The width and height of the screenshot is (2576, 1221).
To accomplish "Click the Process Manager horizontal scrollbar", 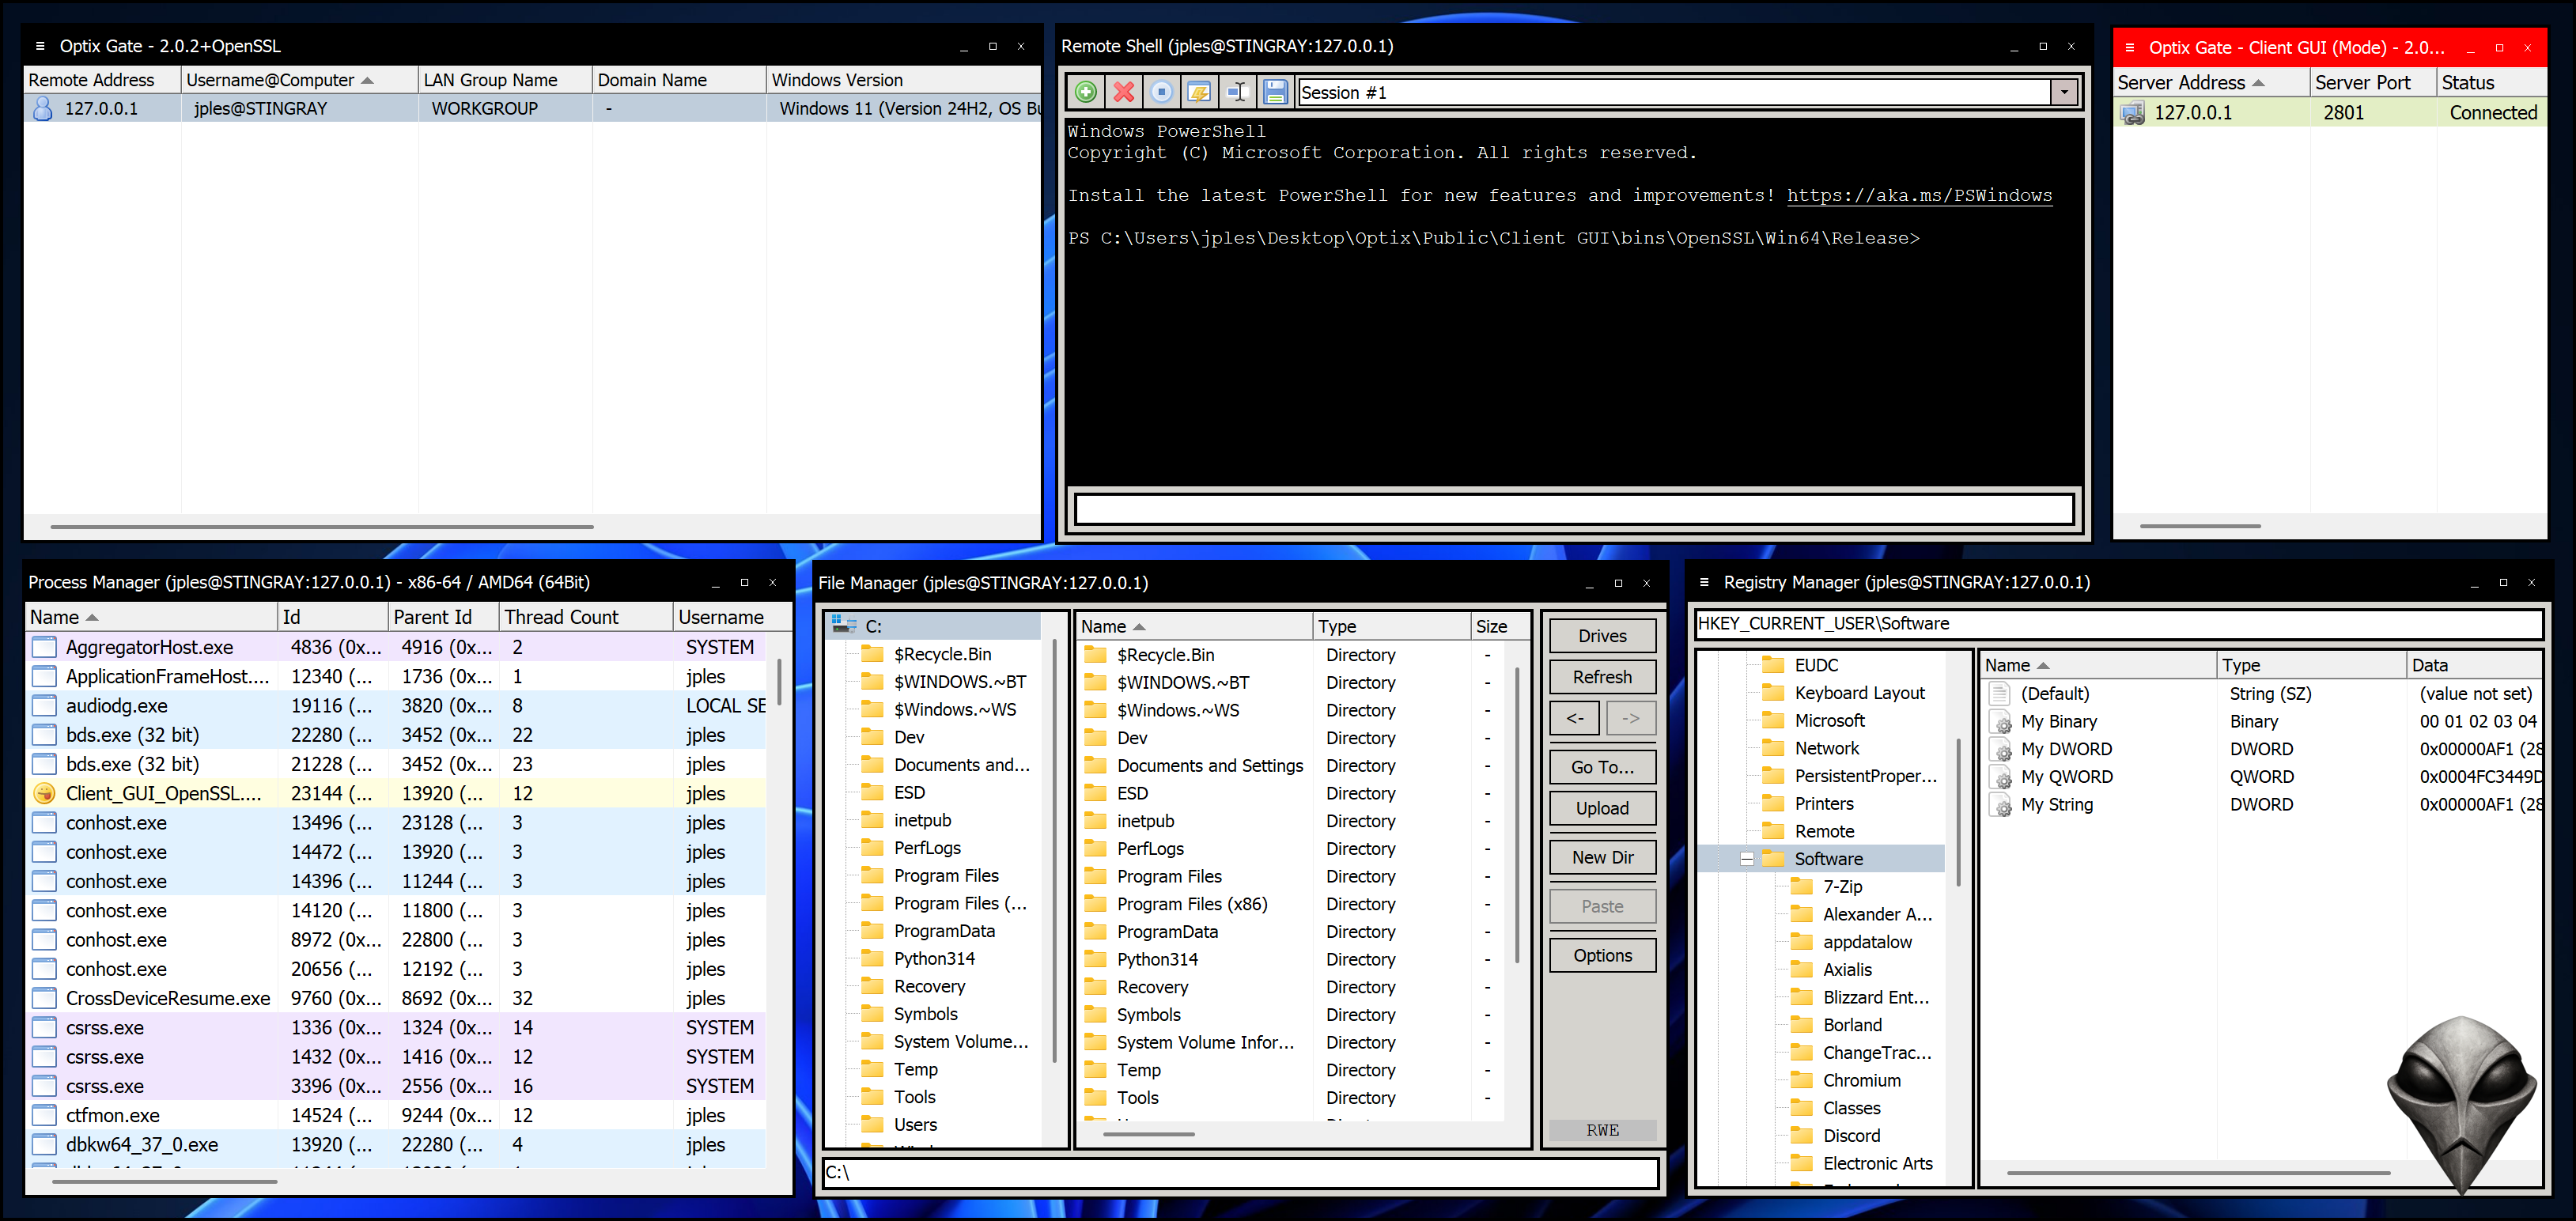I will click(165, 1182).
